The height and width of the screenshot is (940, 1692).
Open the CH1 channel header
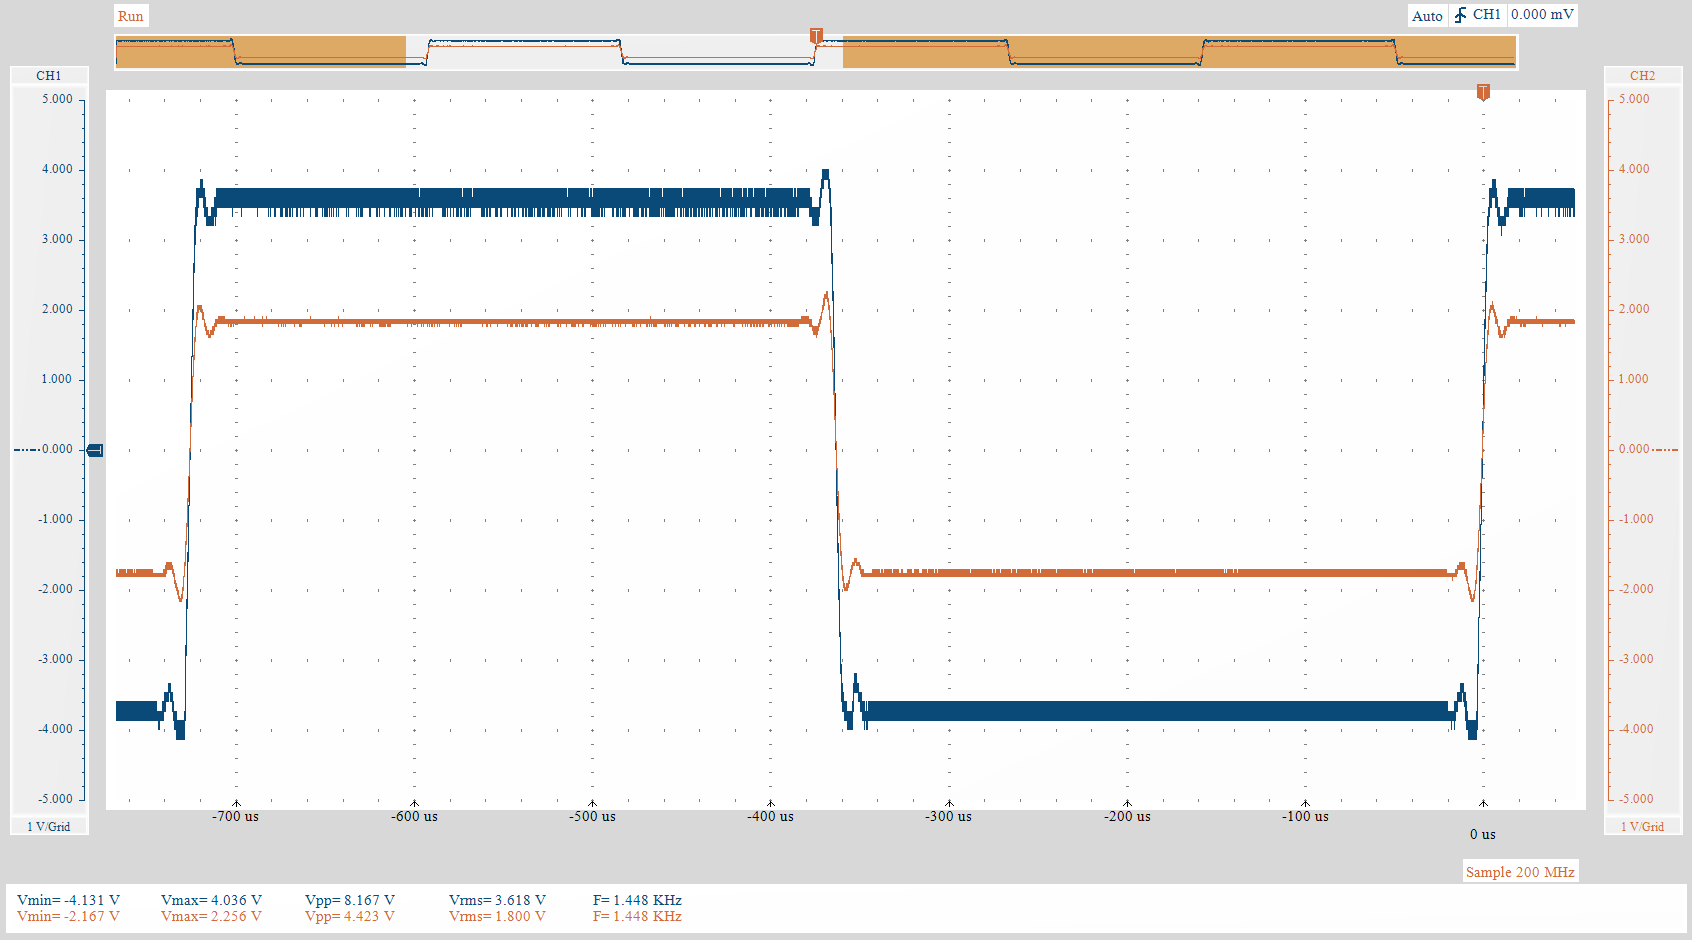[49, 76]
